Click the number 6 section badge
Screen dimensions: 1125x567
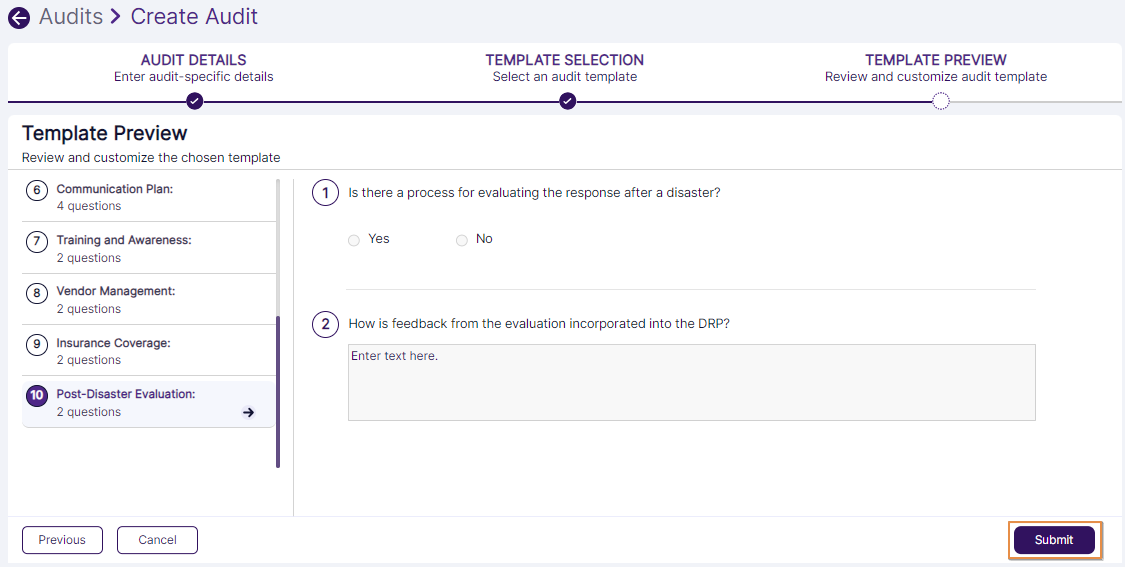(37, 190)
